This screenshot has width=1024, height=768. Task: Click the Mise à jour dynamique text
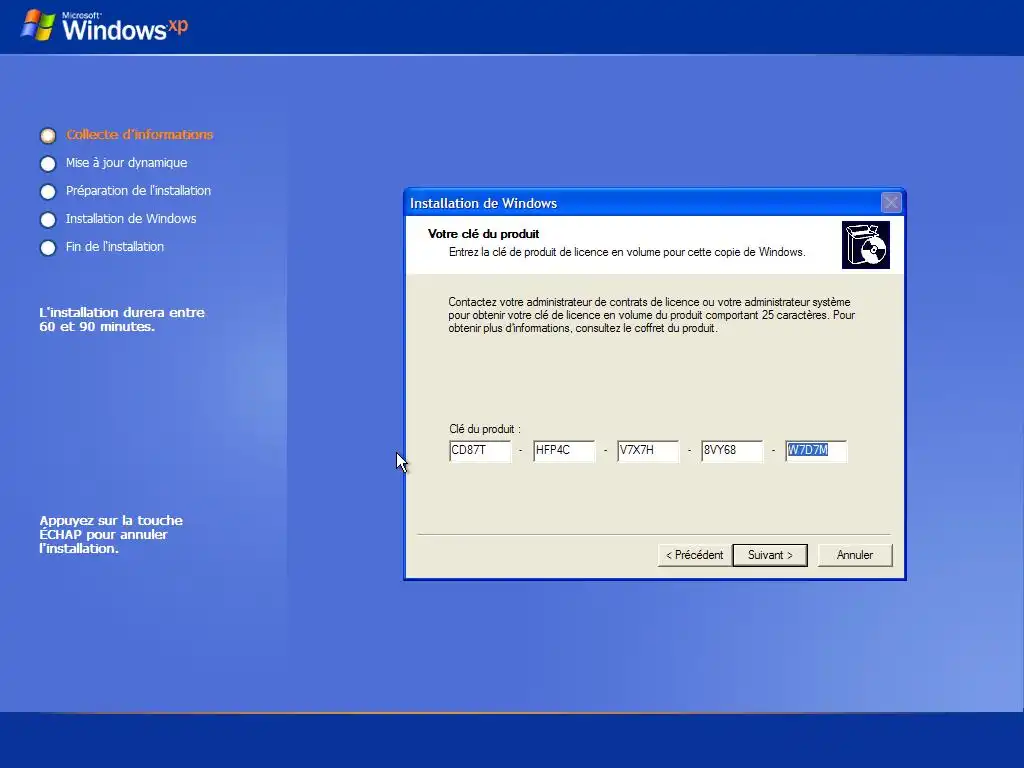pos(127,163)
